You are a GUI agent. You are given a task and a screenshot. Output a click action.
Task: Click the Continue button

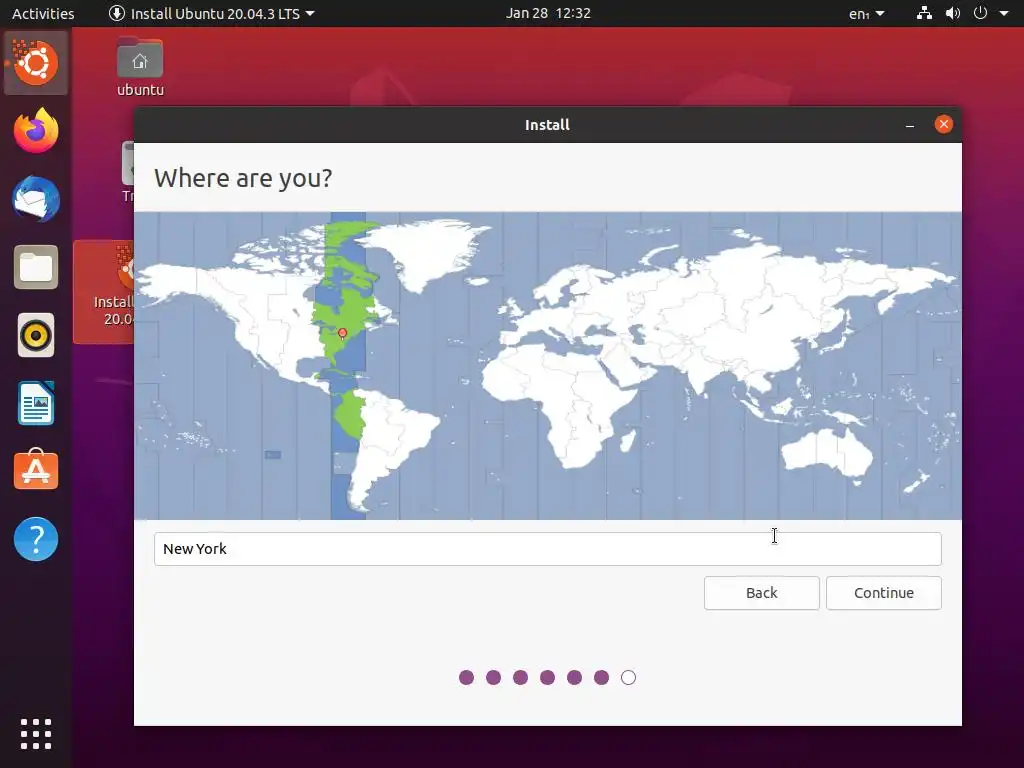point(884,593)
